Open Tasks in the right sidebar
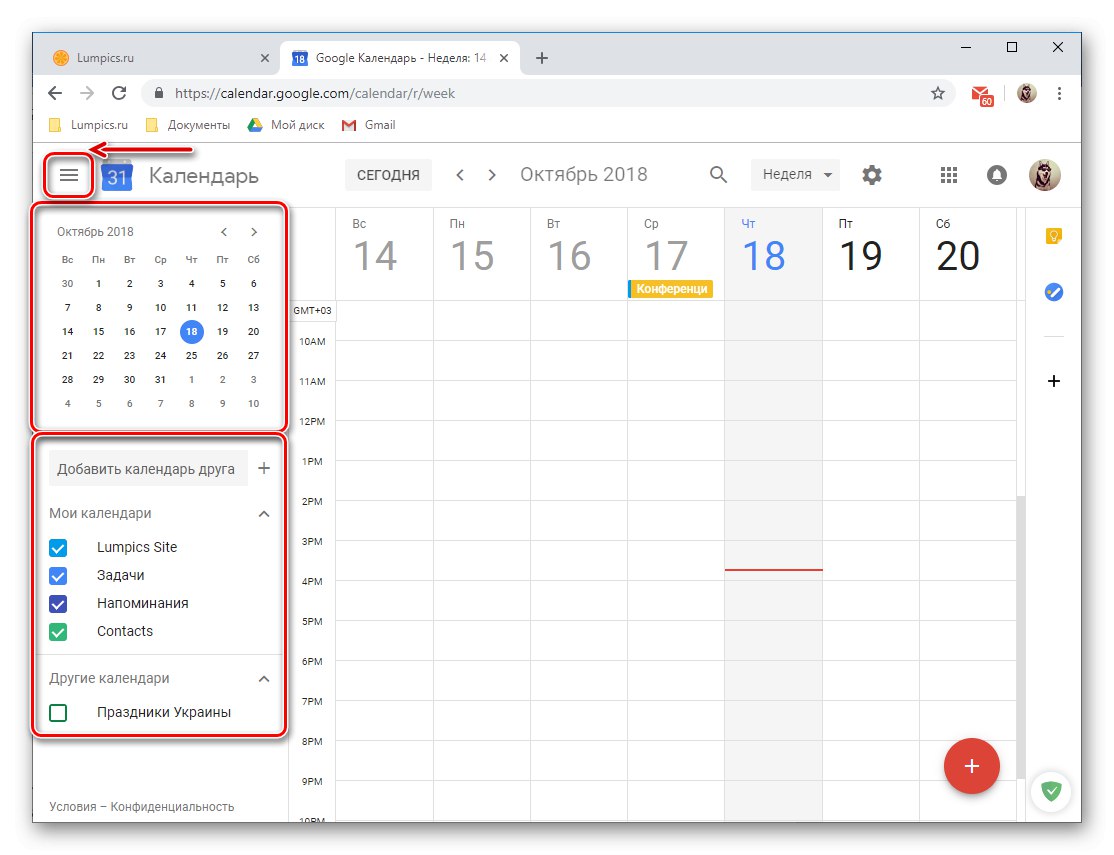This screenshot has width=1114, height=855. [x=1052, y=292]
